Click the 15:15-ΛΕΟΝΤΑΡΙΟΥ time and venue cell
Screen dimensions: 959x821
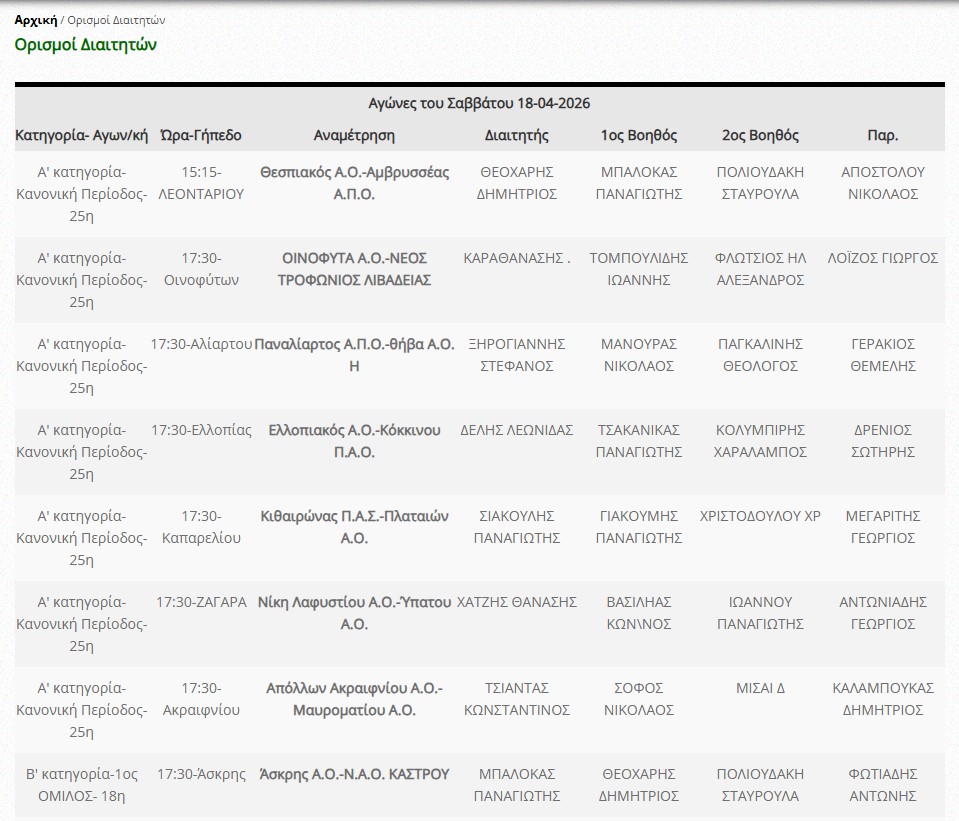[201, 183]
